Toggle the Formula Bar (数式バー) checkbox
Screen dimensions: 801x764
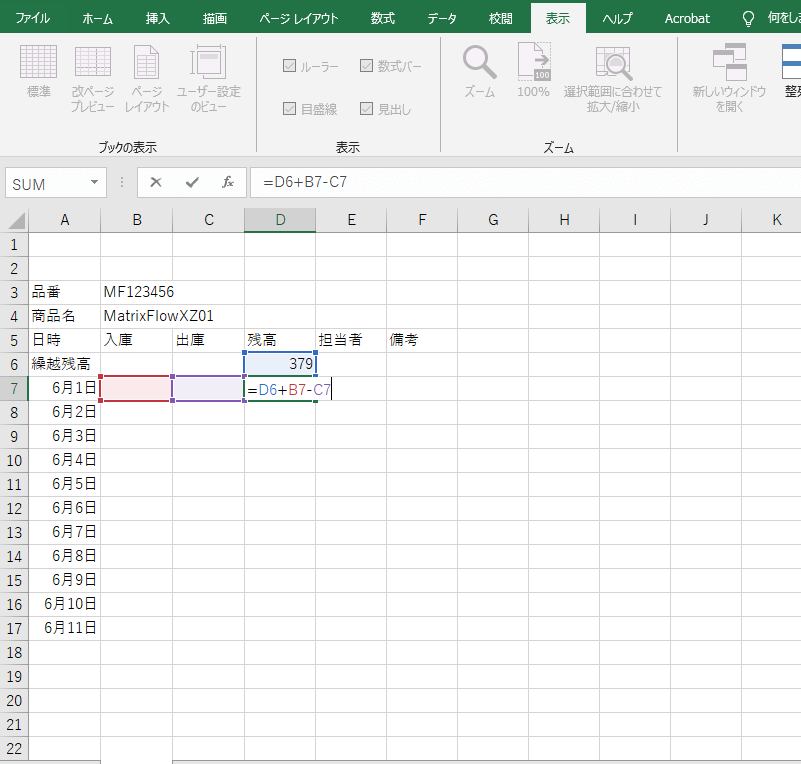click(x=366, y=65)
